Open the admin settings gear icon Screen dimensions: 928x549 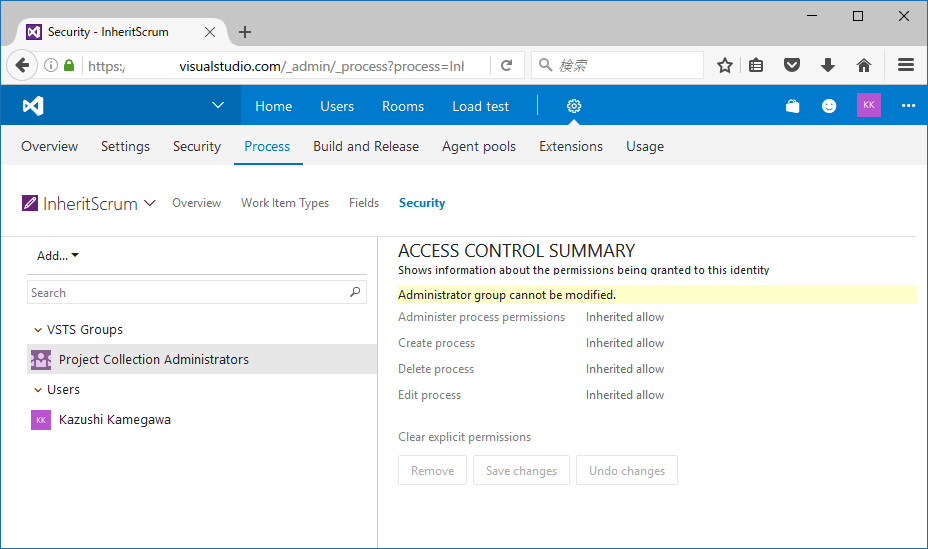[x=573, y=106]
